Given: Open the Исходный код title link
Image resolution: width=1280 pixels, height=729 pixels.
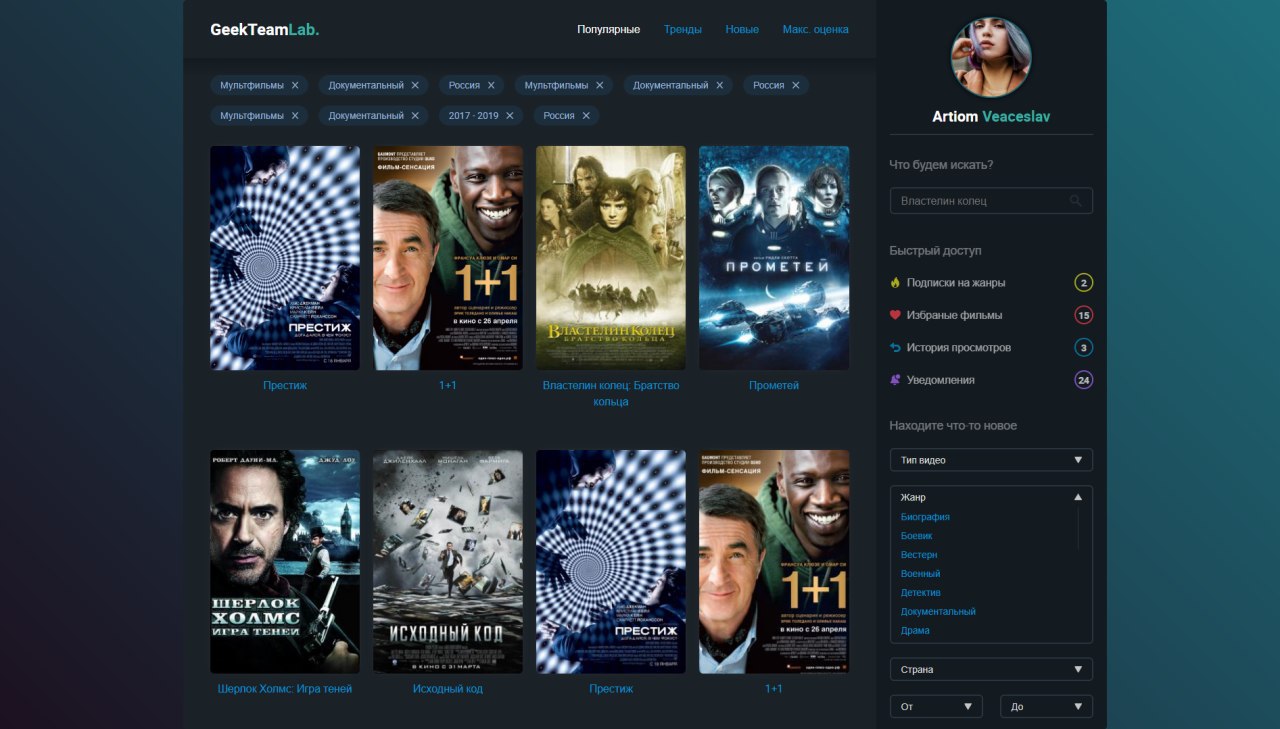Looking at the screenshot, I should (448, 689).
